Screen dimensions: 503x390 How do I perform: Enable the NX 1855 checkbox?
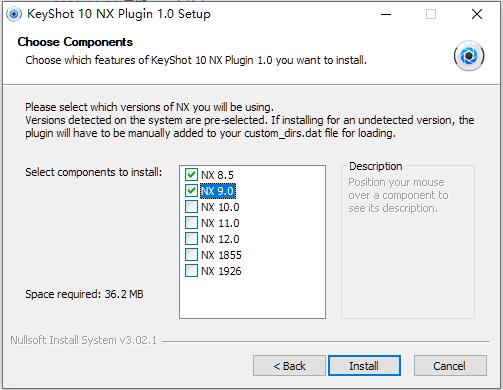(x=191, y=255)
